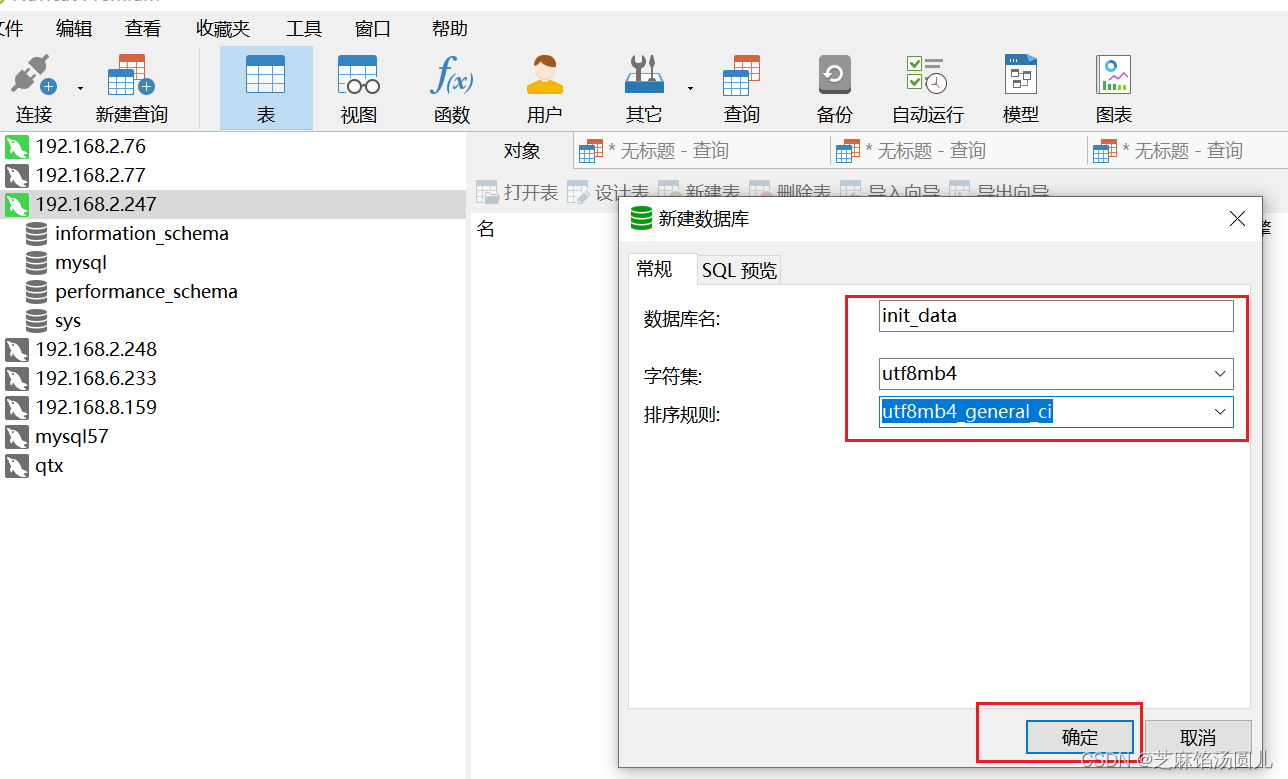
Task: Click the connection icon beside 192.168.2.76
Action: click(x=17, y=148)
